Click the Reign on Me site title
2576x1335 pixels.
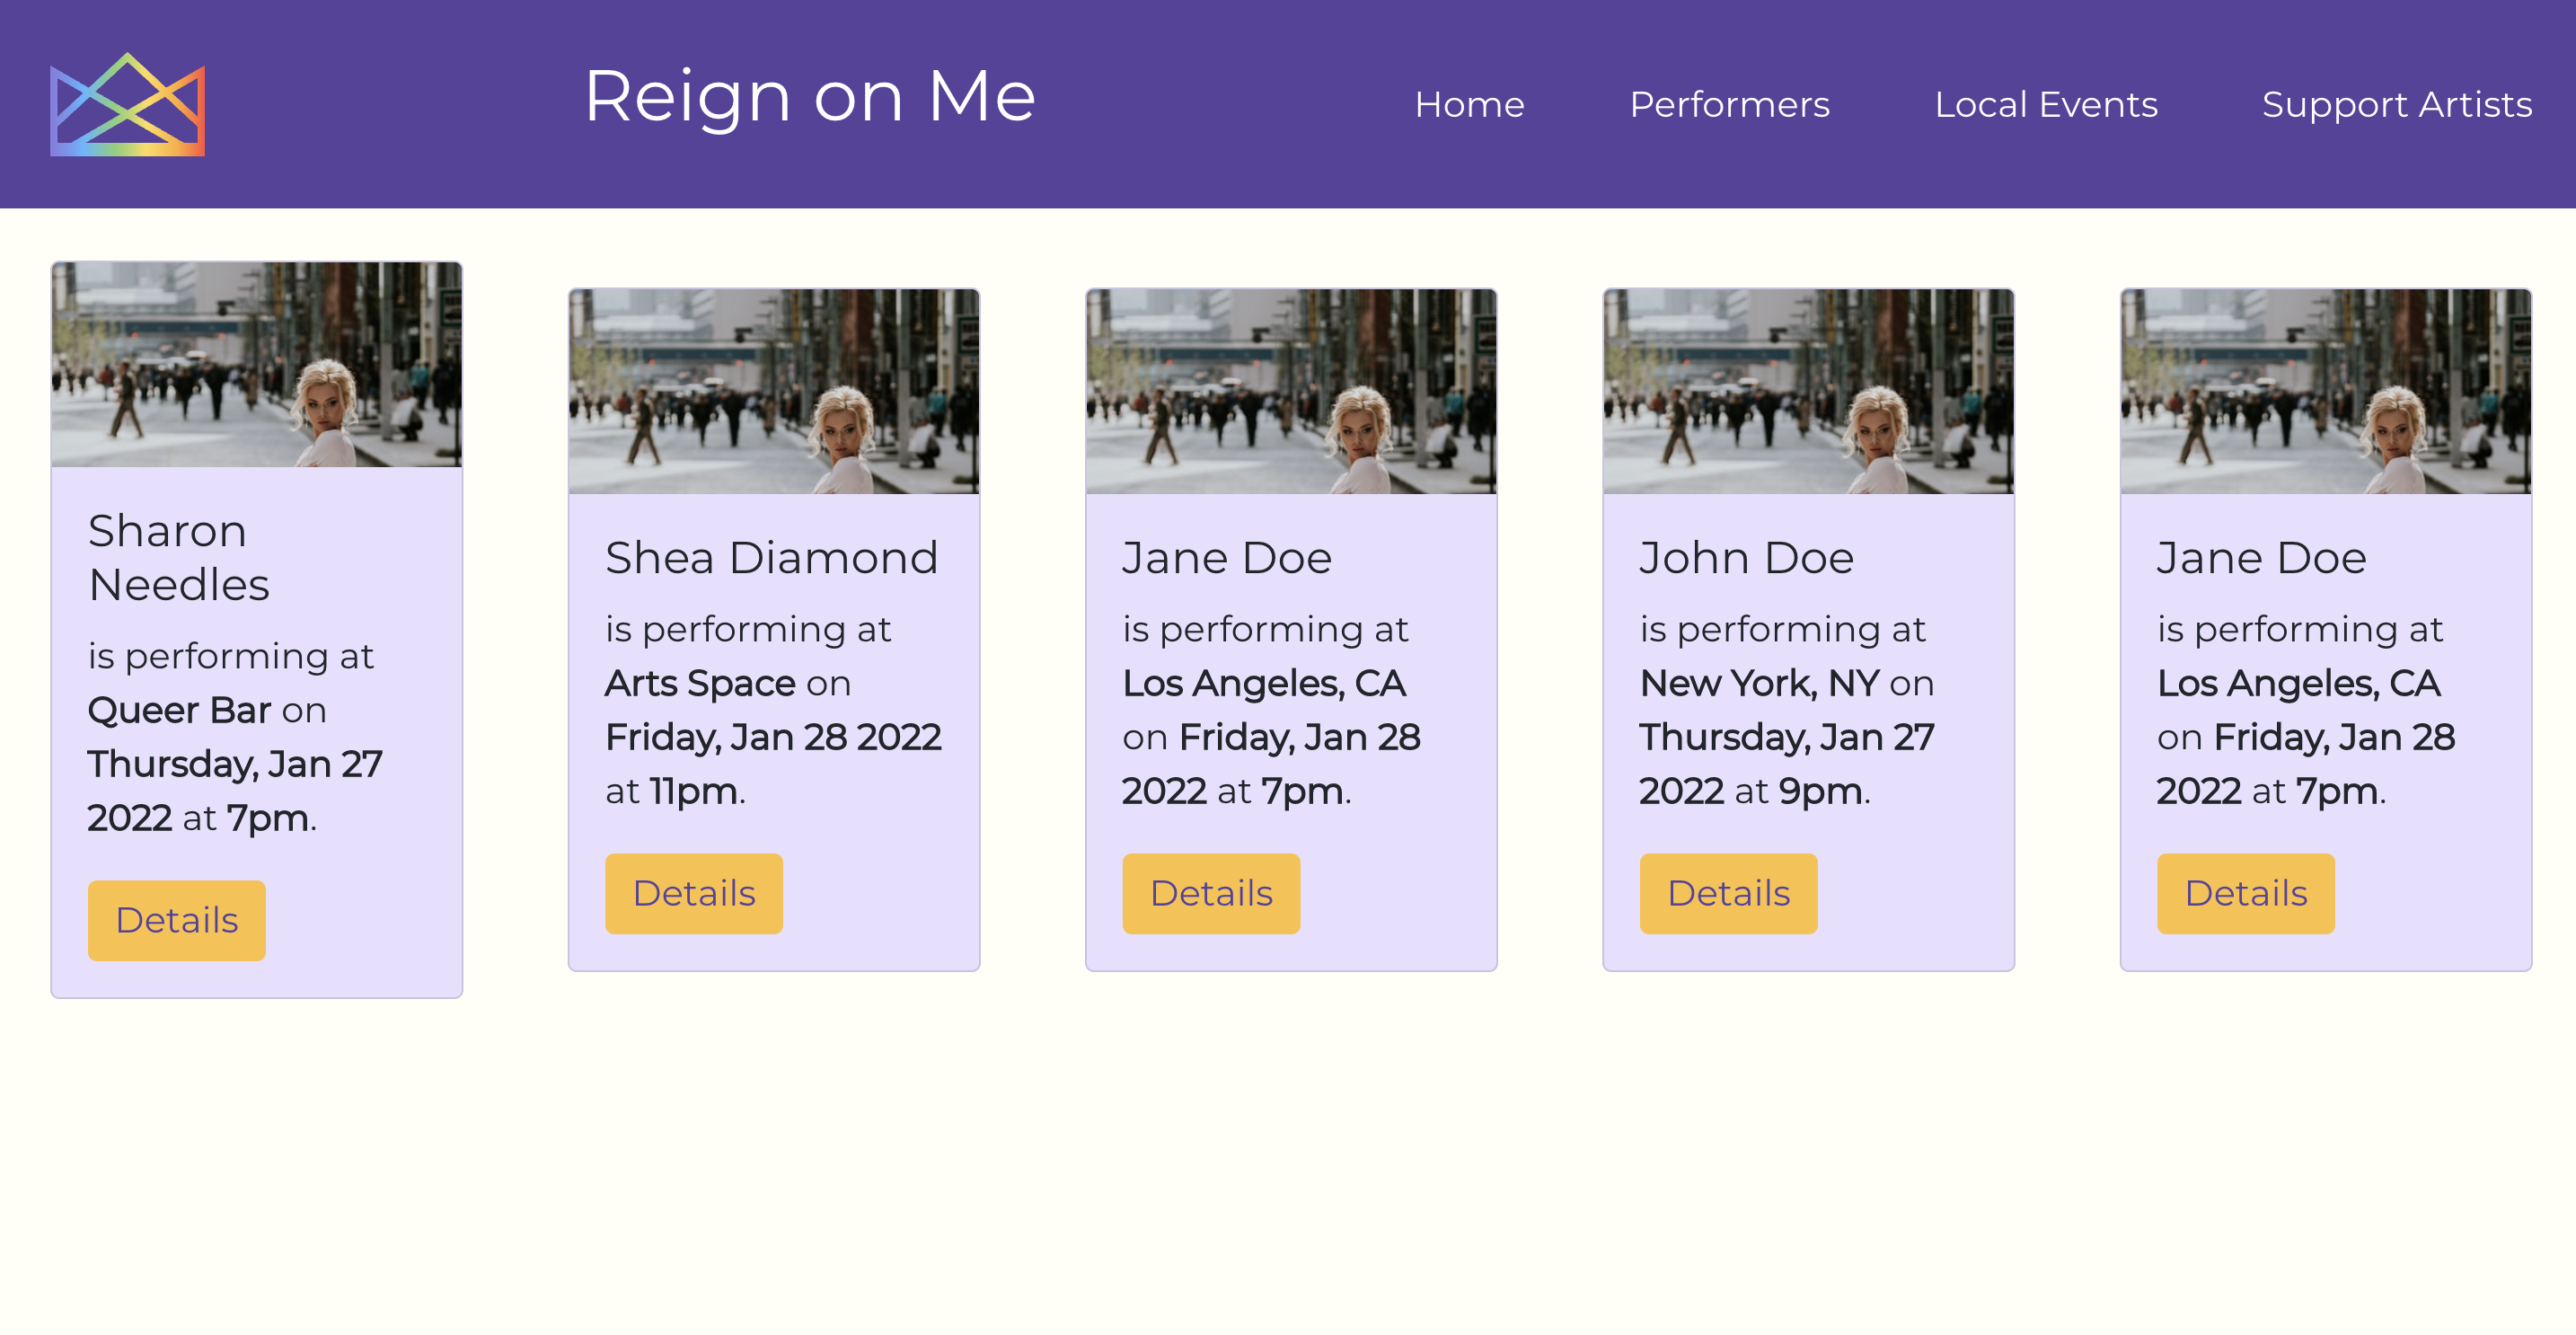(x=809, y=97)
